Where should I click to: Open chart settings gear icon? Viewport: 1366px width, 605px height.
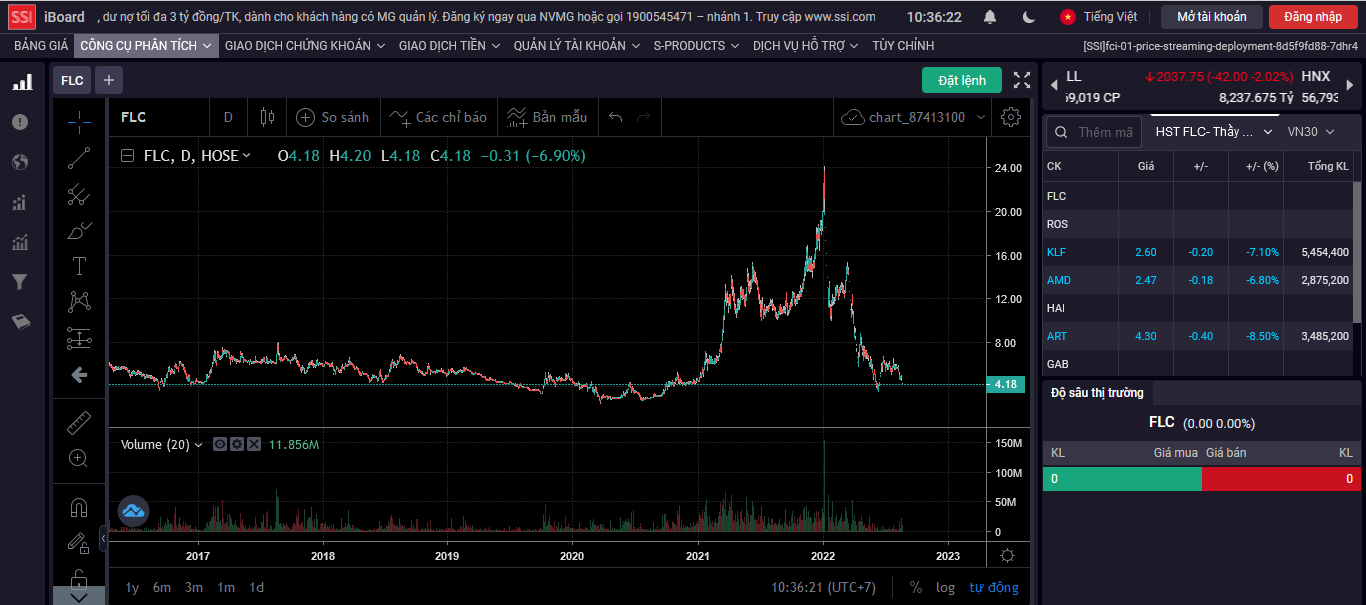pyautogui.click(x=1011, y=117)
